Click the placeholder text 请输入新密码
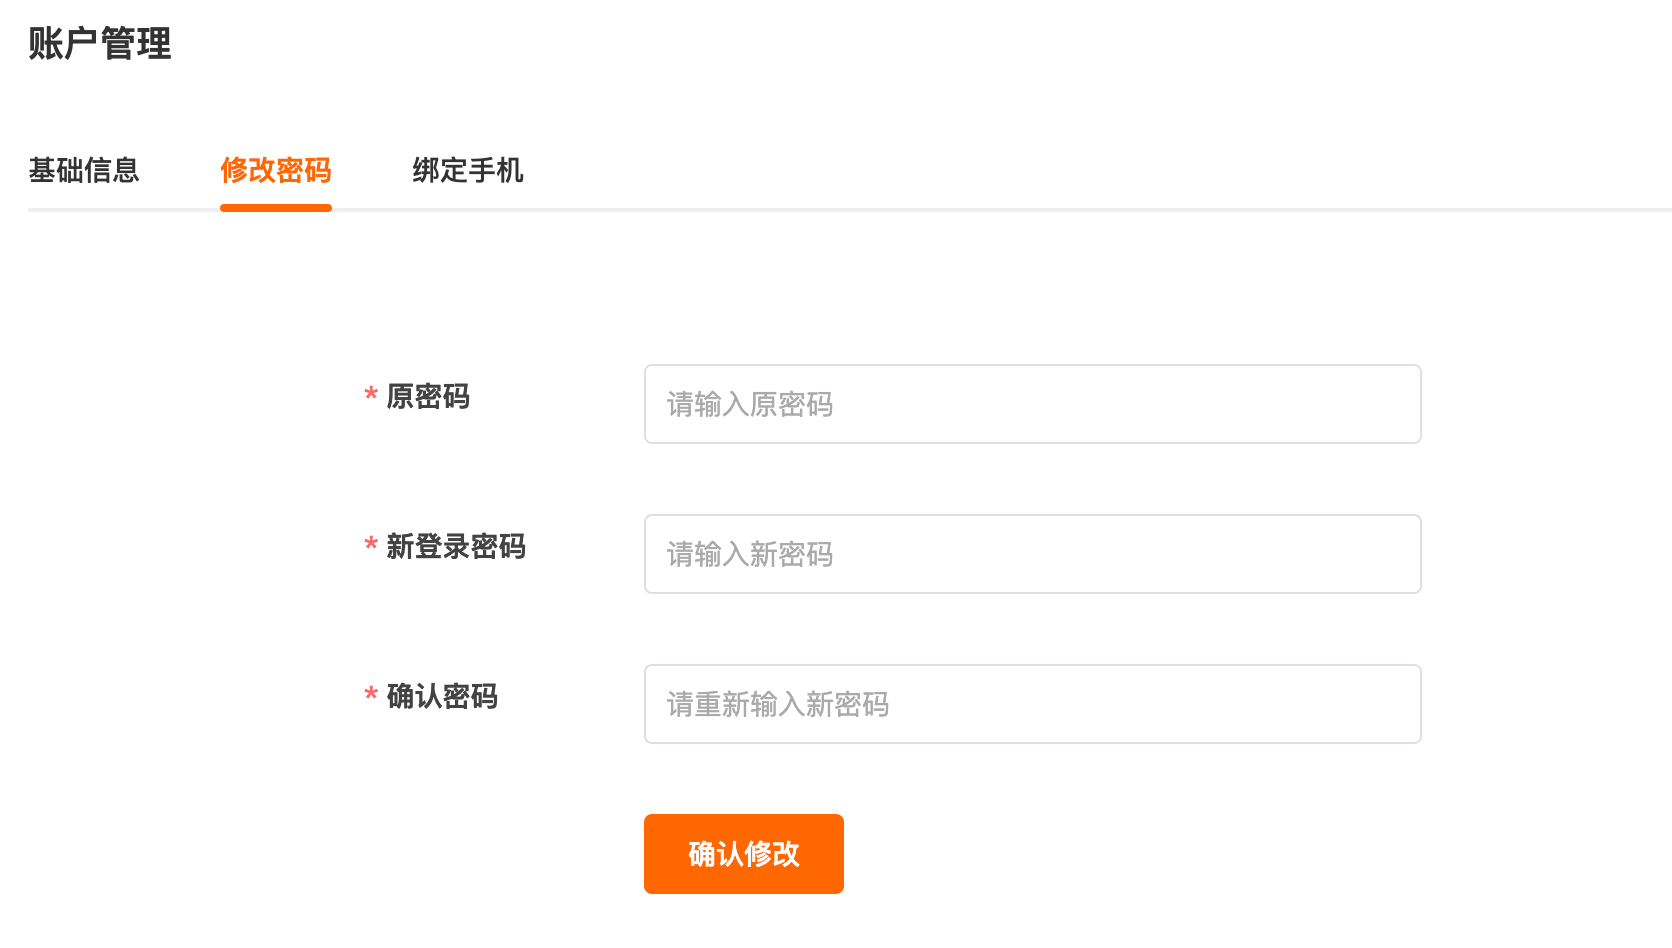This screenshot has width=1672, height=948. click(750, 555)
